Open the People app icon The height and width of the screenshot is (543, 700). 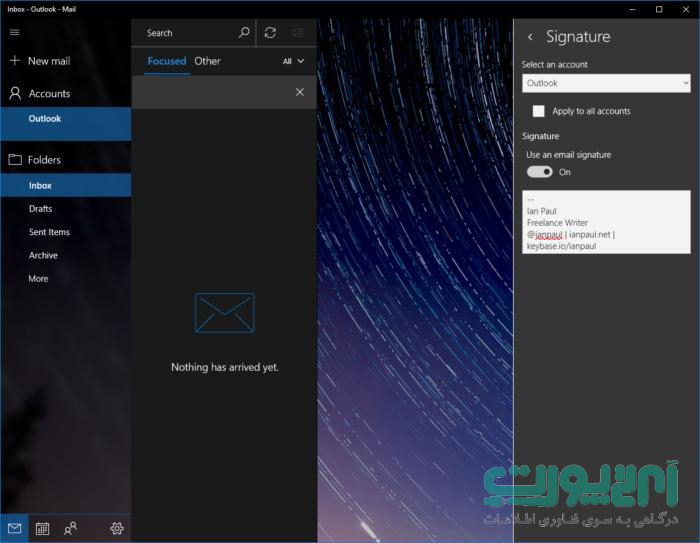pos(71,529)
